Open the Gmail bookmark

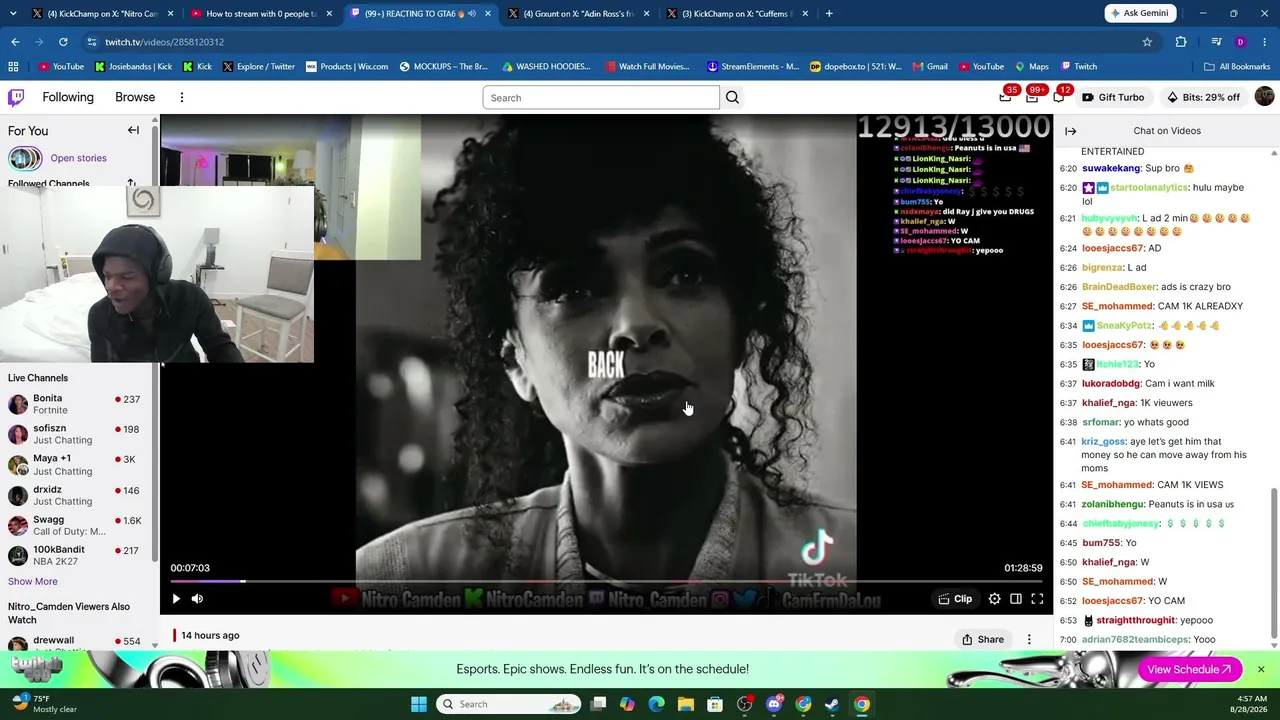(930, 67)
